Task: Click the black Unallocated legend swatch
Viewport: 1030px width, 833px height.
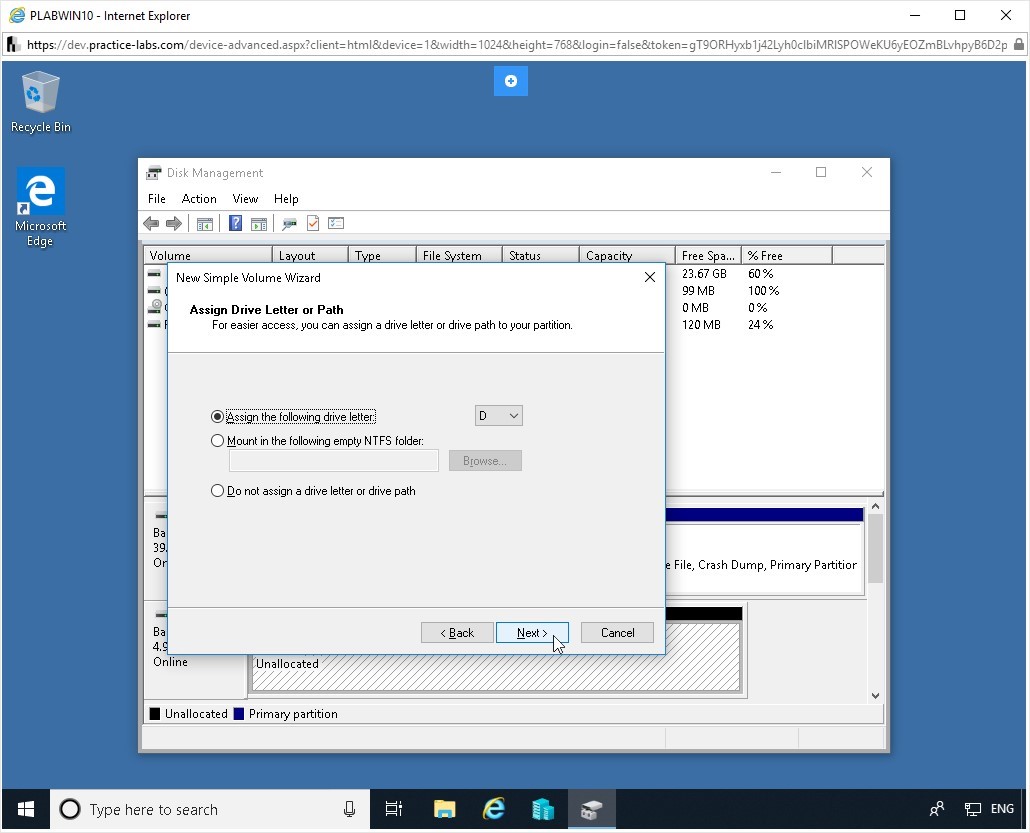Action: (155, 714)
